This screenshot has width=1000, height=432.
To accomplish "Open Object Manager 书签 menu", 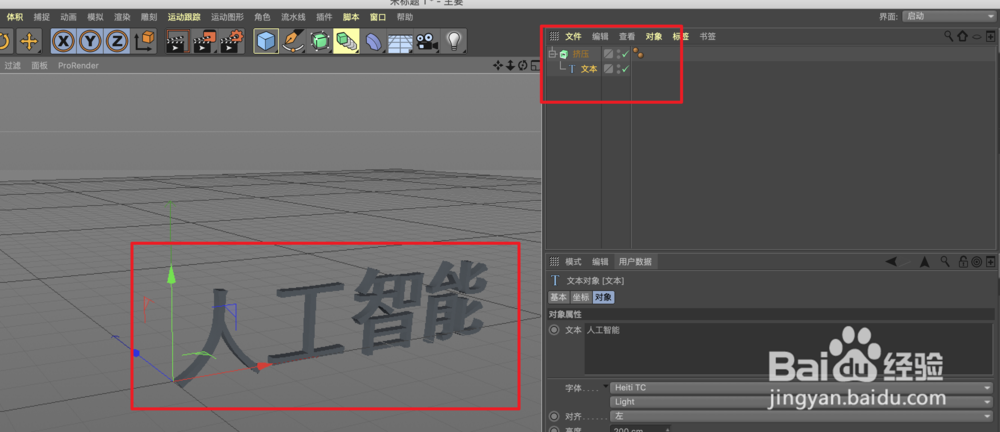I will tap(707, 36).
